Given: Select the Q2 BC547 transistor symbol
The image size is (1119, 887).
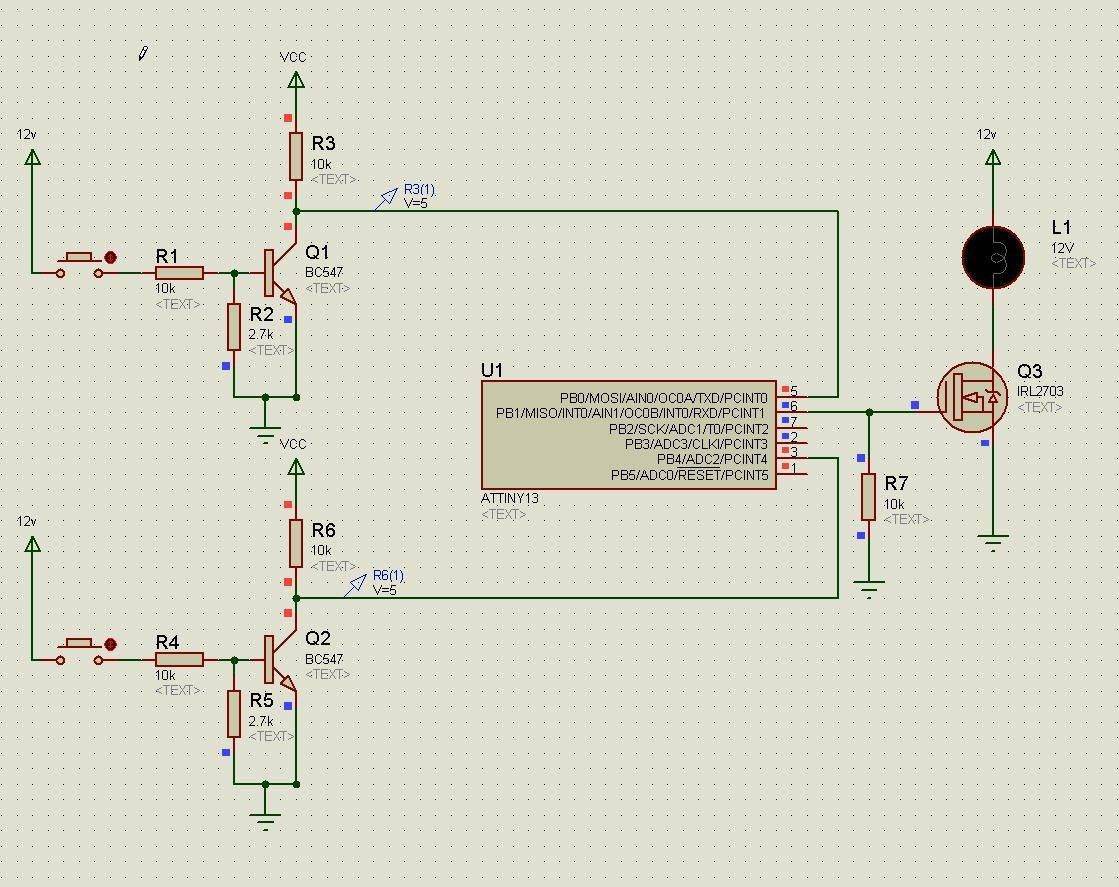Looking at the screenshot, I should tap(277, 659).
